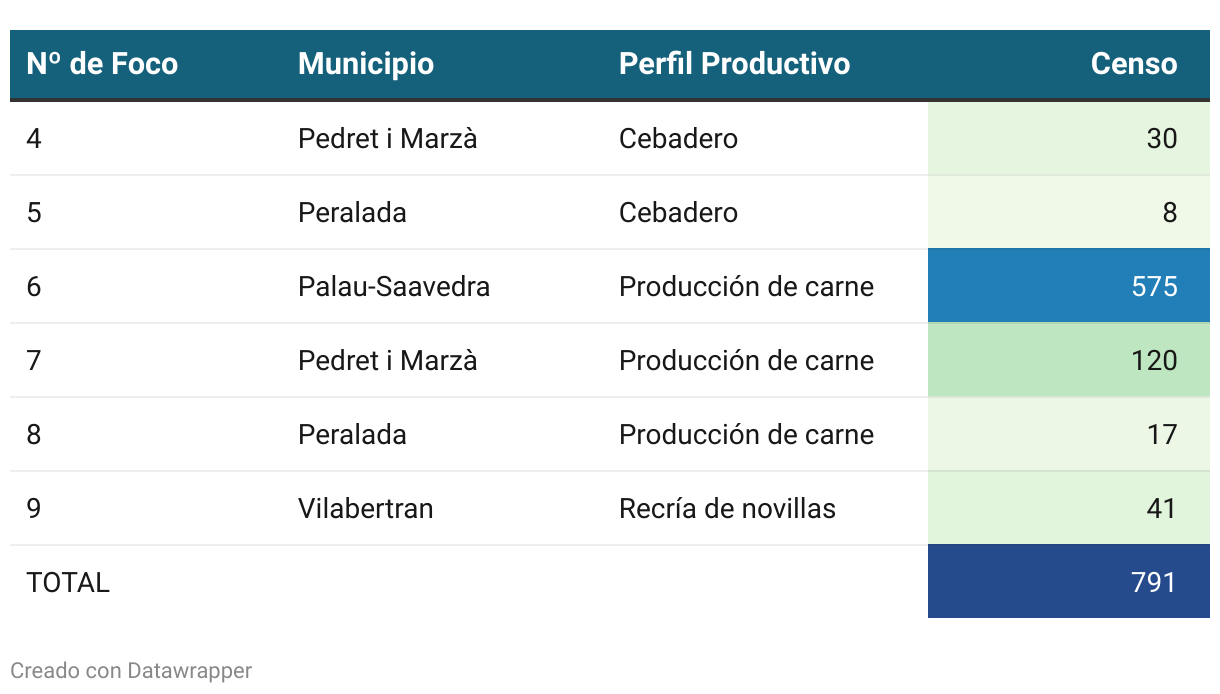The width and height of the screenshot is (1220, 694).
Task: Click the dark blue 791 total cell
Action: pos(1068,582)
